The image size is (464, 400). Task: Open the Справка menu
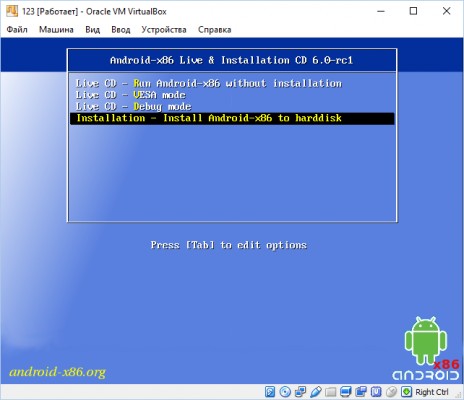pos(214,30)
